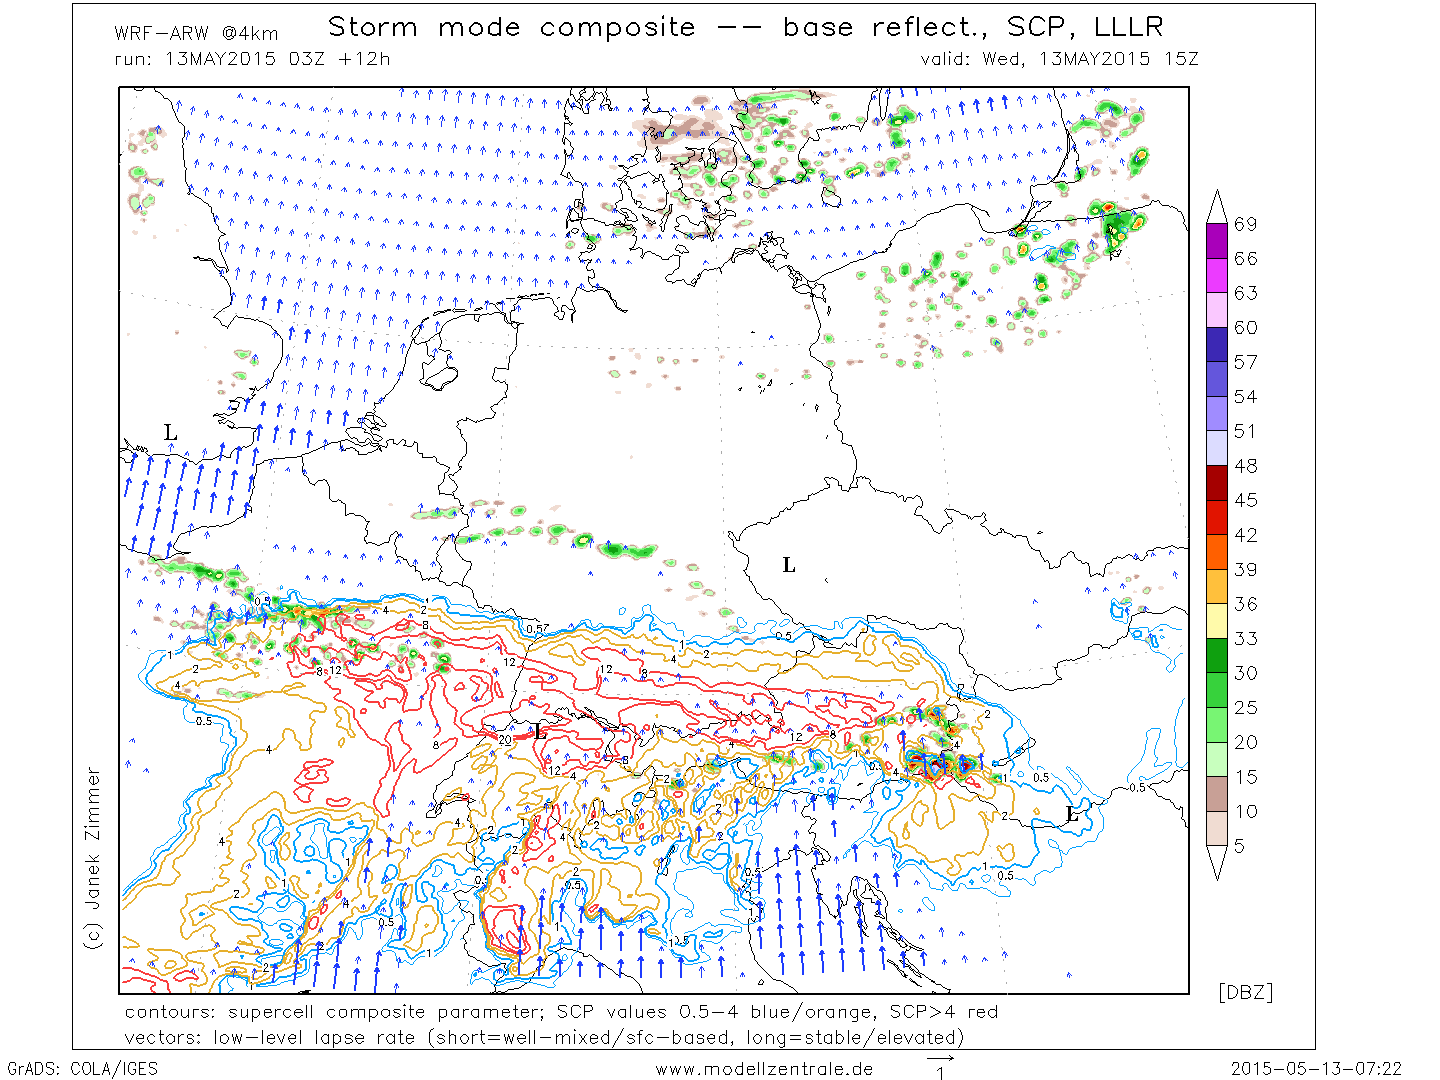Click the "2015-05-13-07:22" timestamp

point(1316,1069)
